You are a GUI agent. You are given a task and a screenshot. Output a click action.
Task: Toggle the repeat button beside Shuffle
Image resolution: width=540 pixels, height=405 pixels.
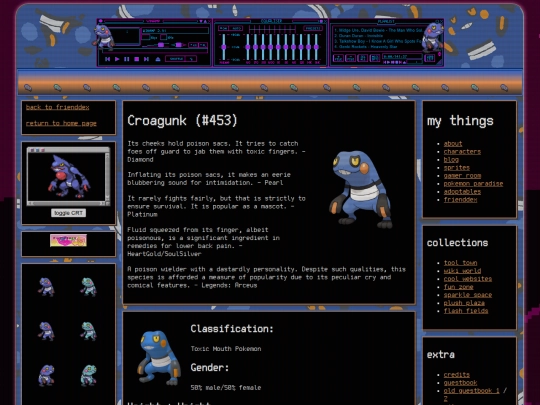pyautogui.click(x=191, y=59)
